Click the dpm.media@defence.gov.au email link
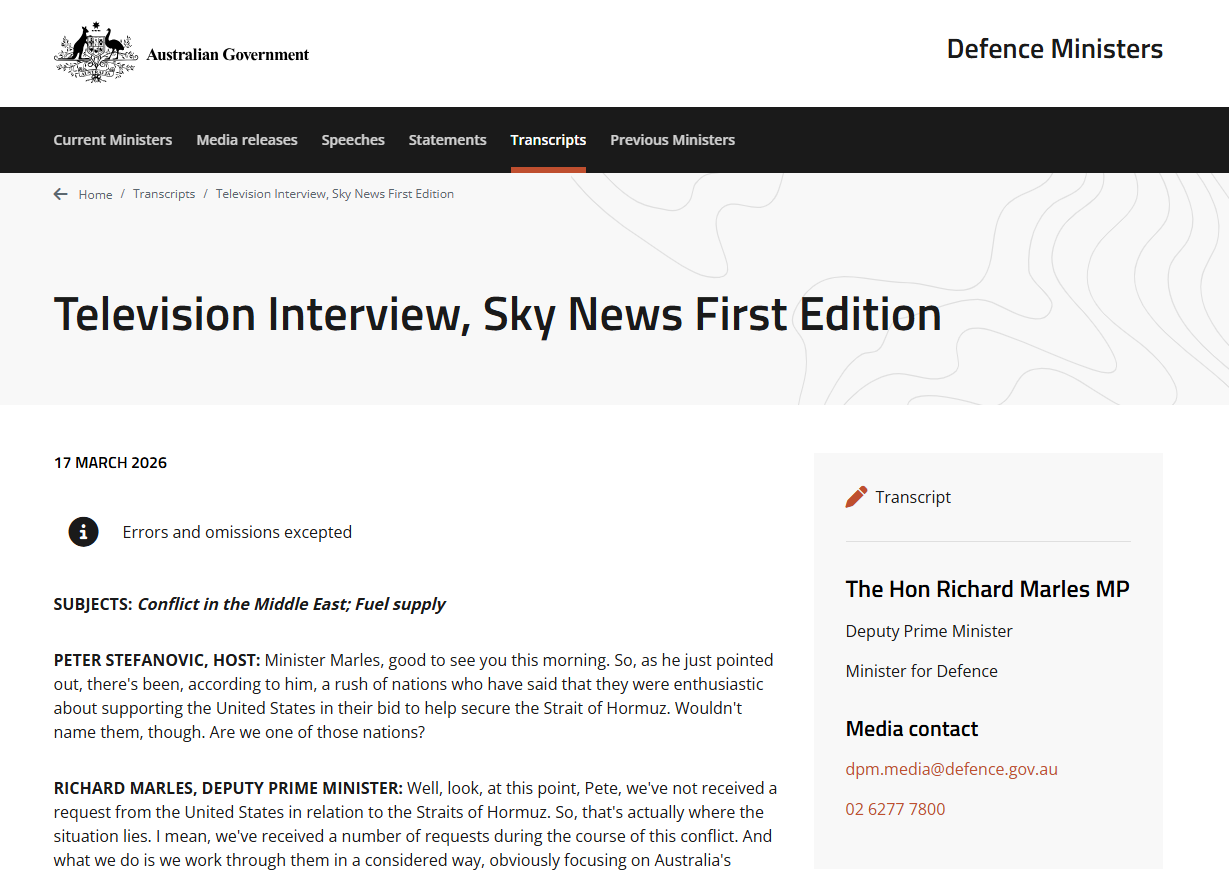Viewport: 1229px width, 875px height. click(x=952, y=769)
